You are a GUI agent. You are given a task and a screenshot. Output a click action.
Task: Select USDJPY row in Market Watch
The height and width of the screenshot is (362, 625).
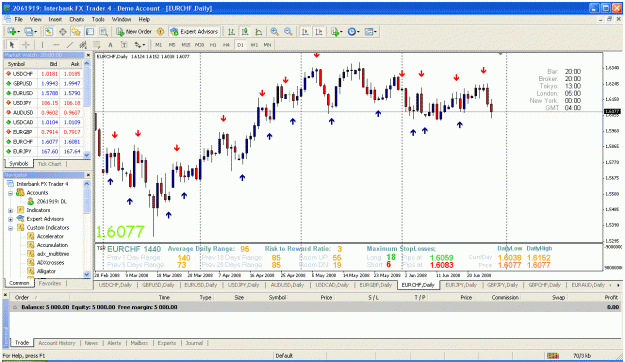click(43, 103)
